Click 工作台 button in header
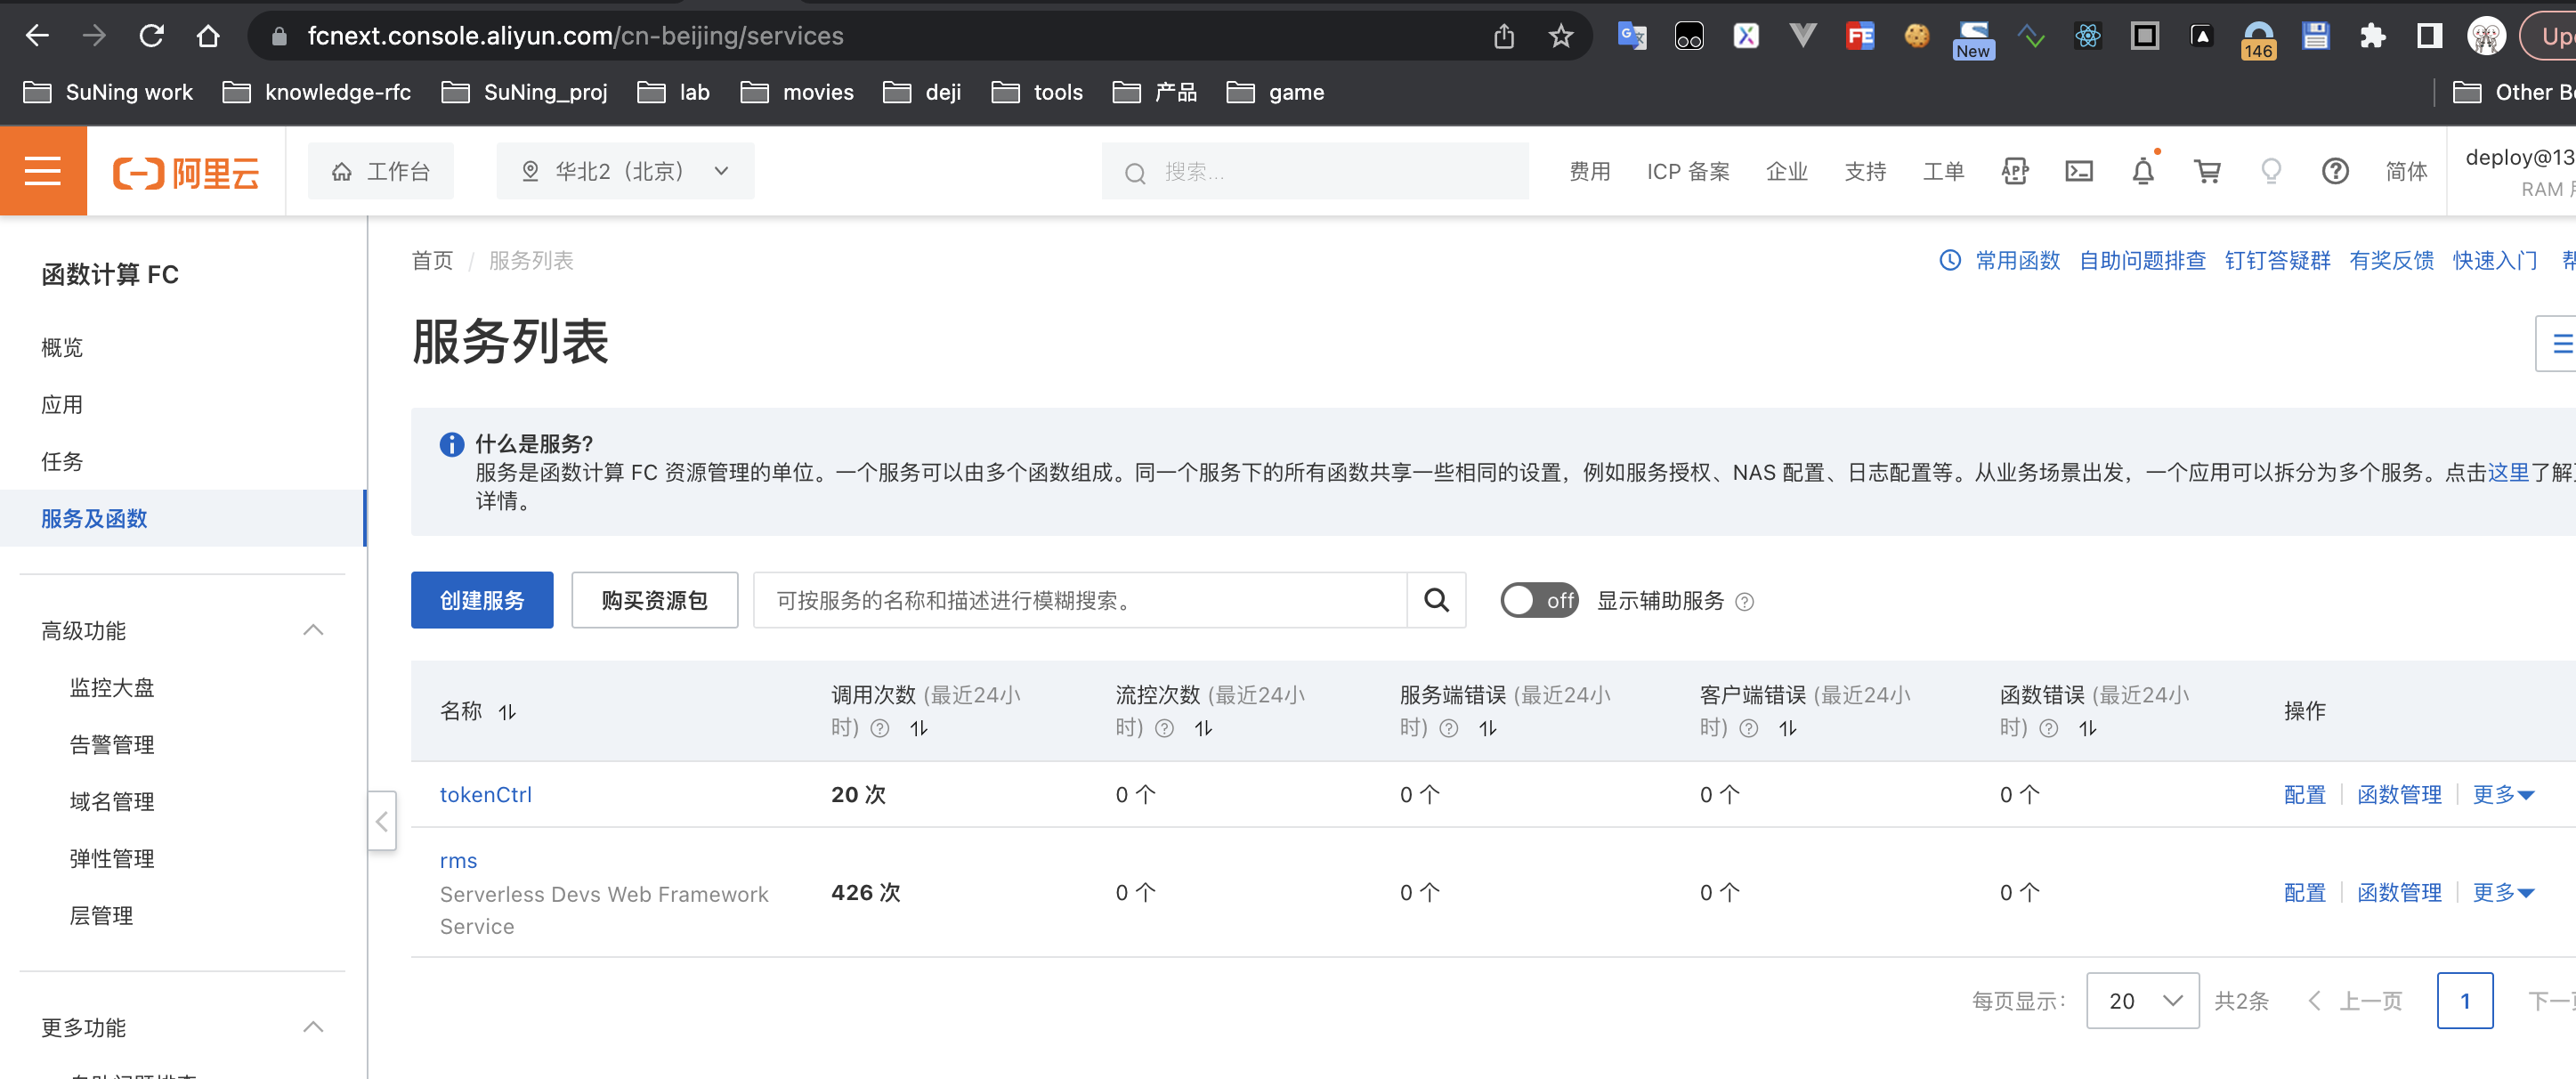2576x1079 pixels. click(x=381, y=171)
